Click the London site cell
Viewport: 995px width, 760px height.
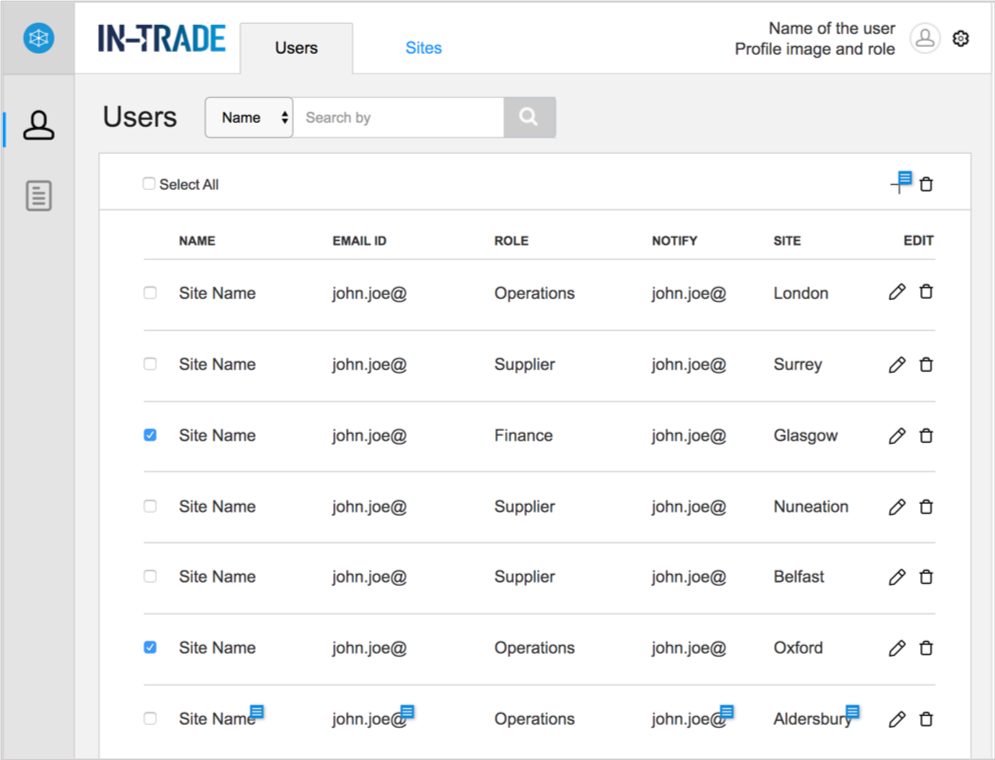coord(801,293)
